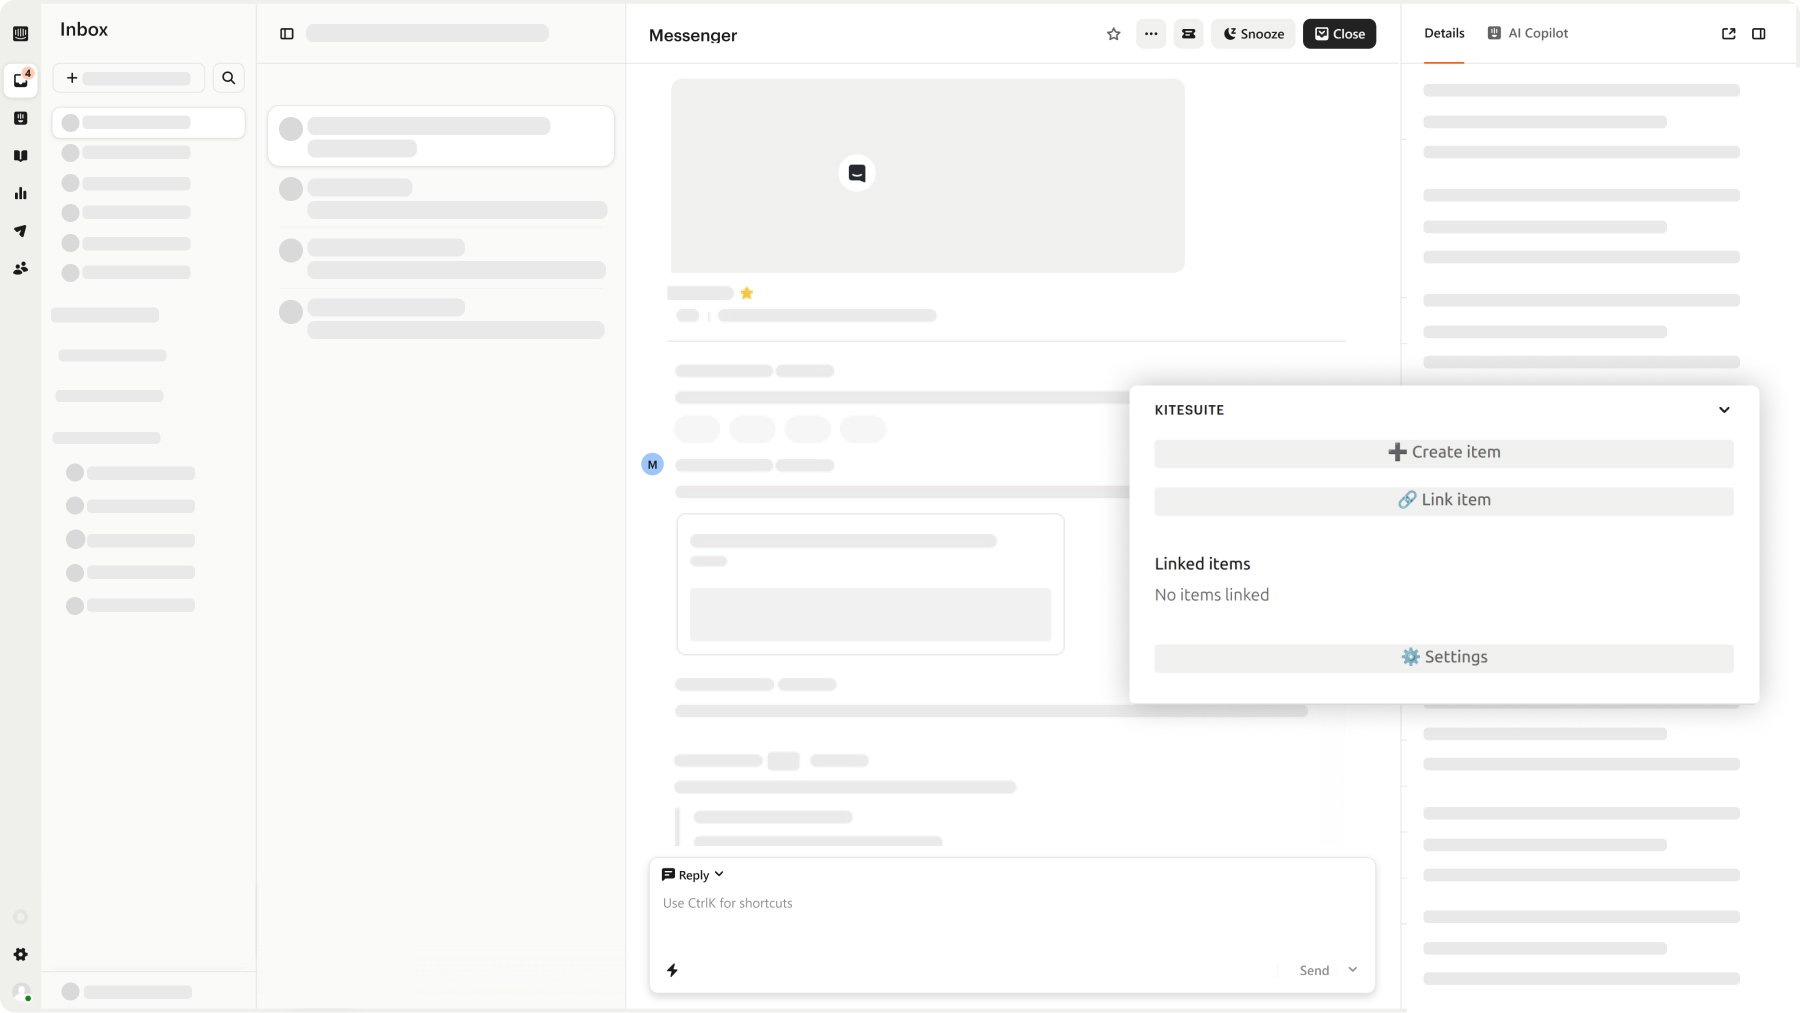Click the lightning bolt macros icon
Image resolution: width=1800 pixels, height=1013 pixels.
673,970
